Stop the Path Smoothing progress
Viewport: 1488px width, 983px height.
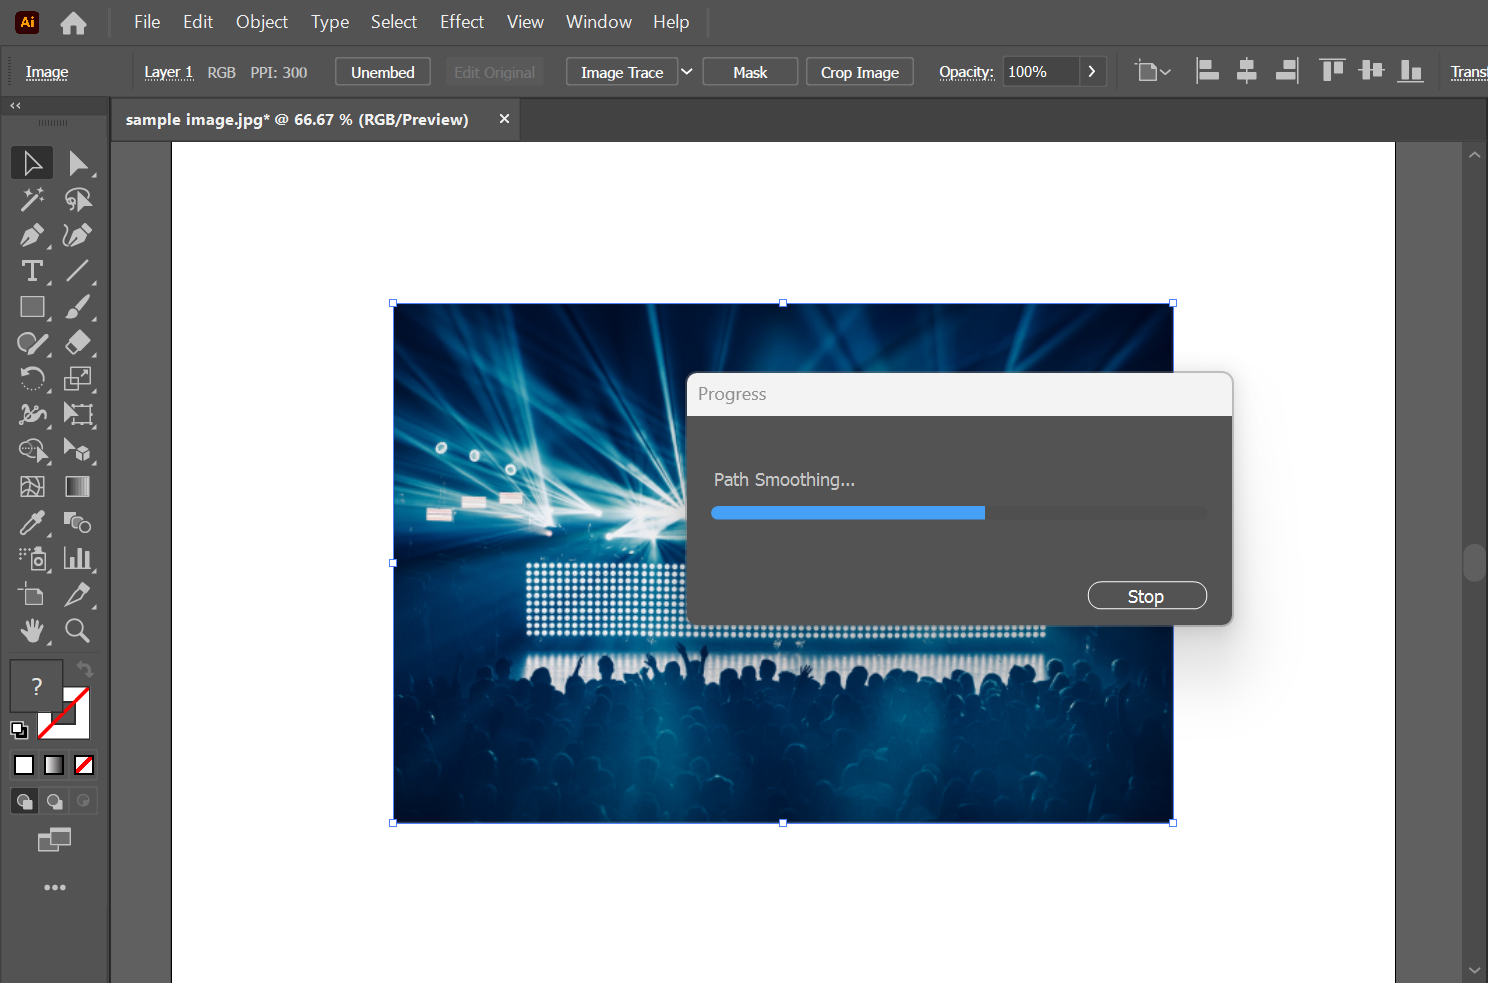point(1146,596)
